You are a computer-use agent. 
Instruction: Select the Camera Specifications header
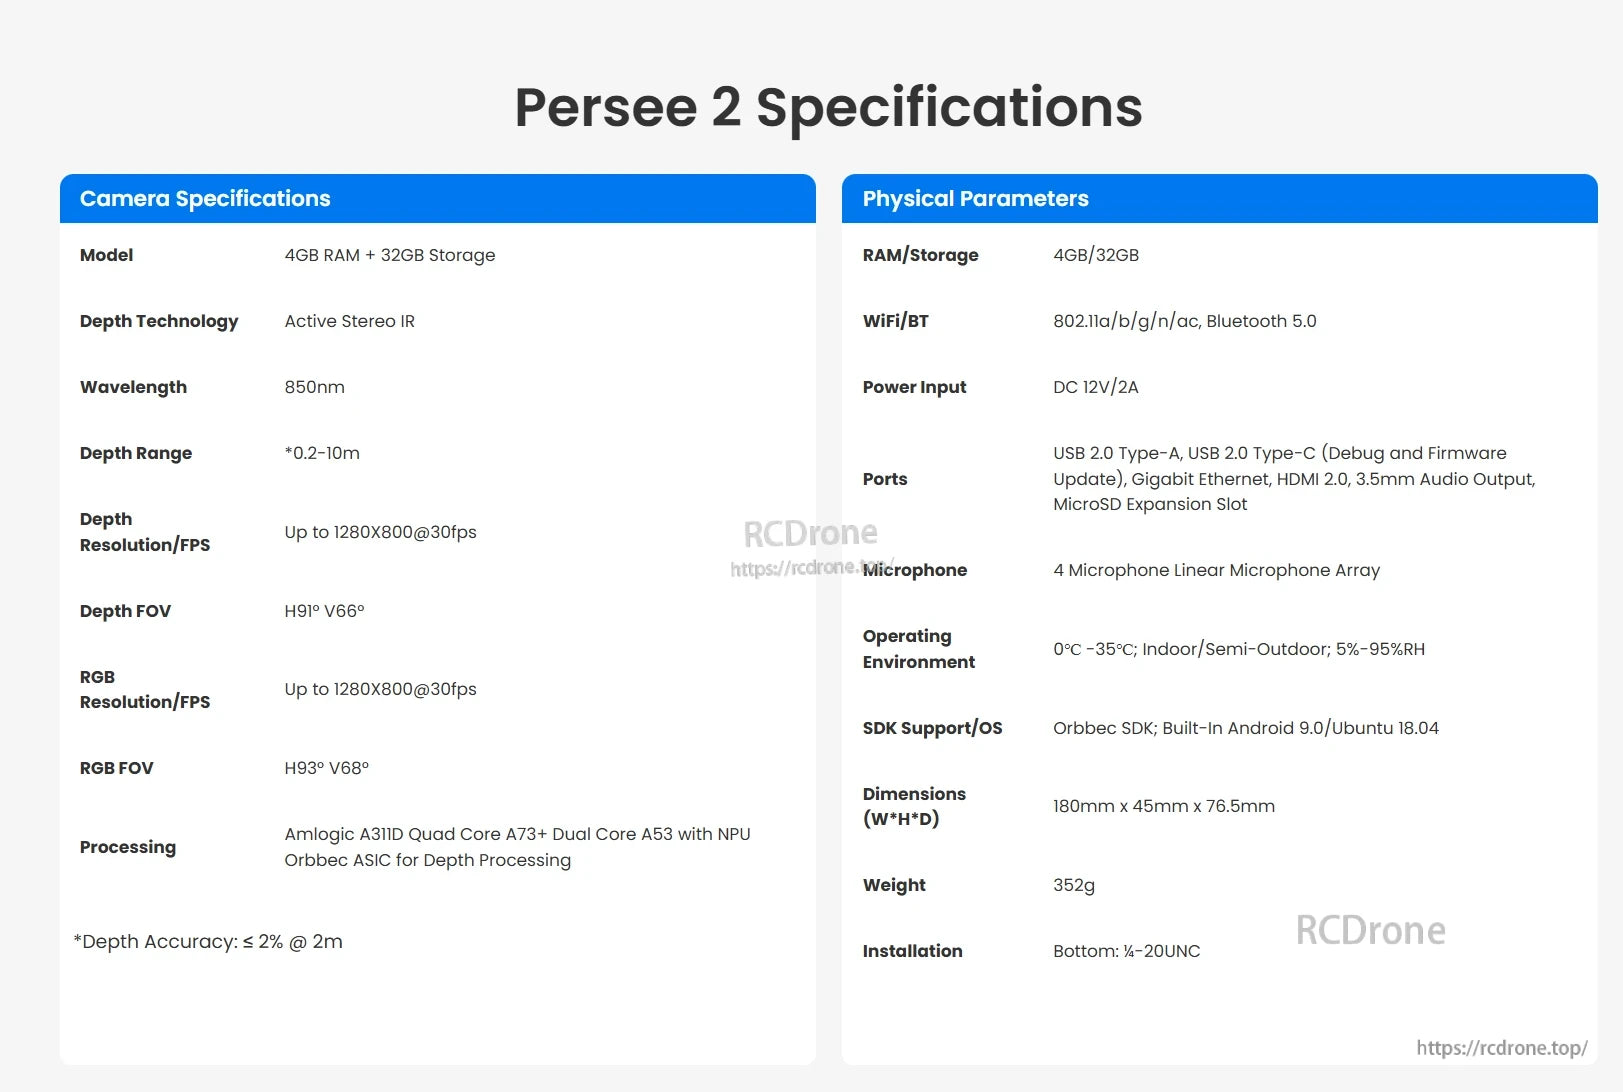pos(205,199)
